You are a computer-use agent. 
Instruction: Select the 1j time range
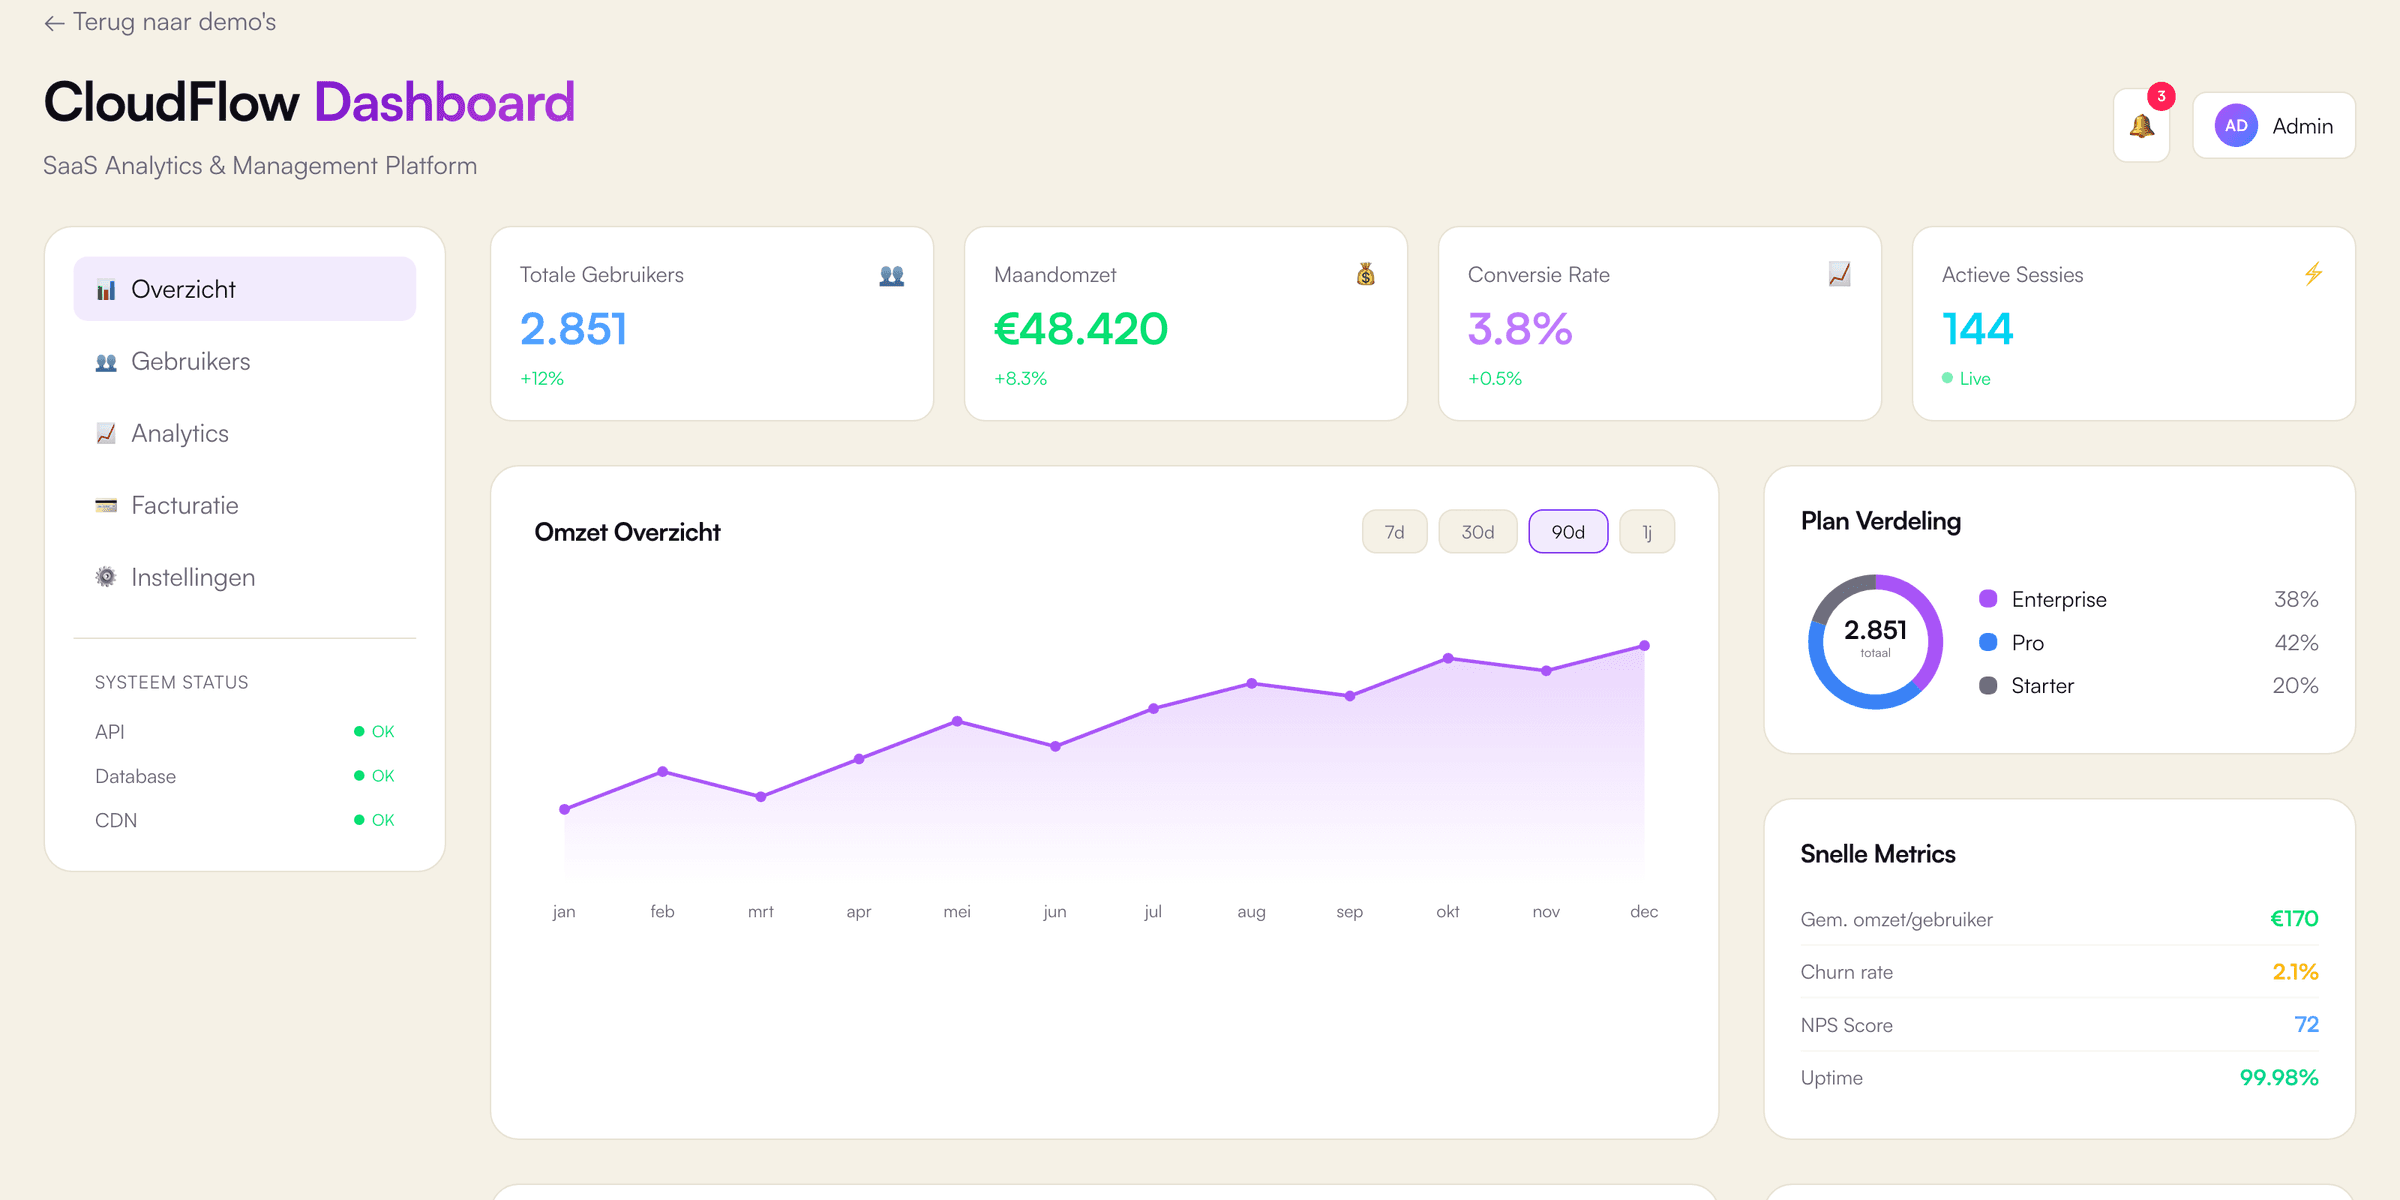tap(1647, 532)
